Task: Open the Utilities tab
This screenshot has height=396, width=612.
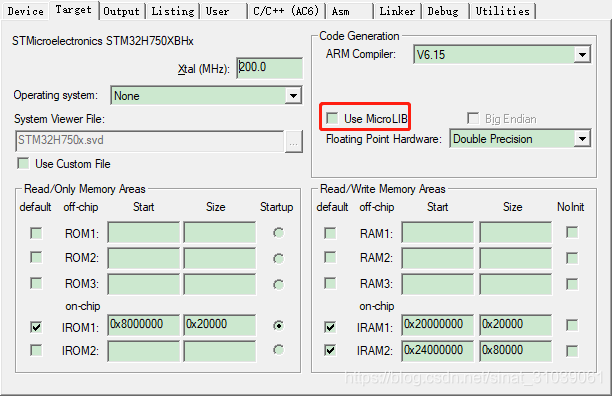Action: (502, 11)
